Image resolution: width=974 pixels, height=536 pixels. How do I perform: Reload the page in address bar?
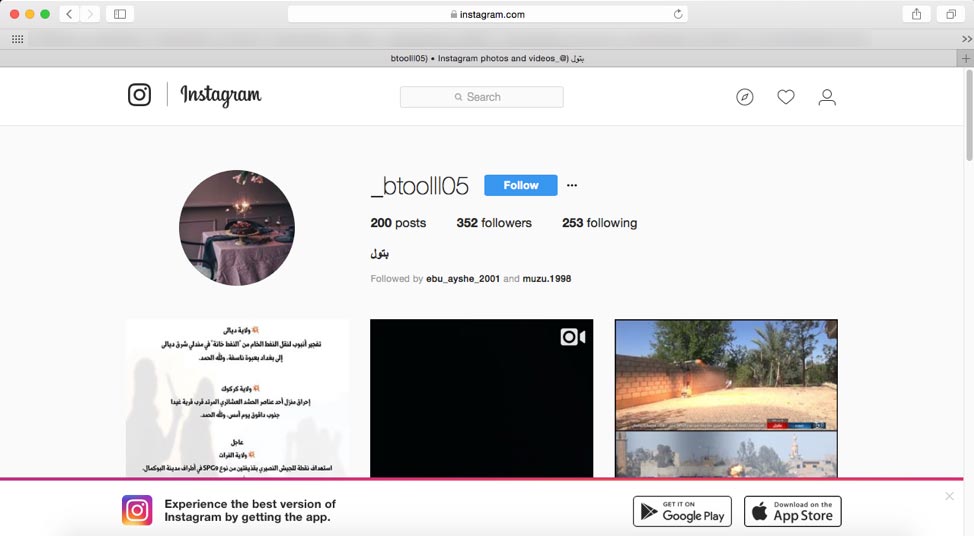(x=678, y=14)
